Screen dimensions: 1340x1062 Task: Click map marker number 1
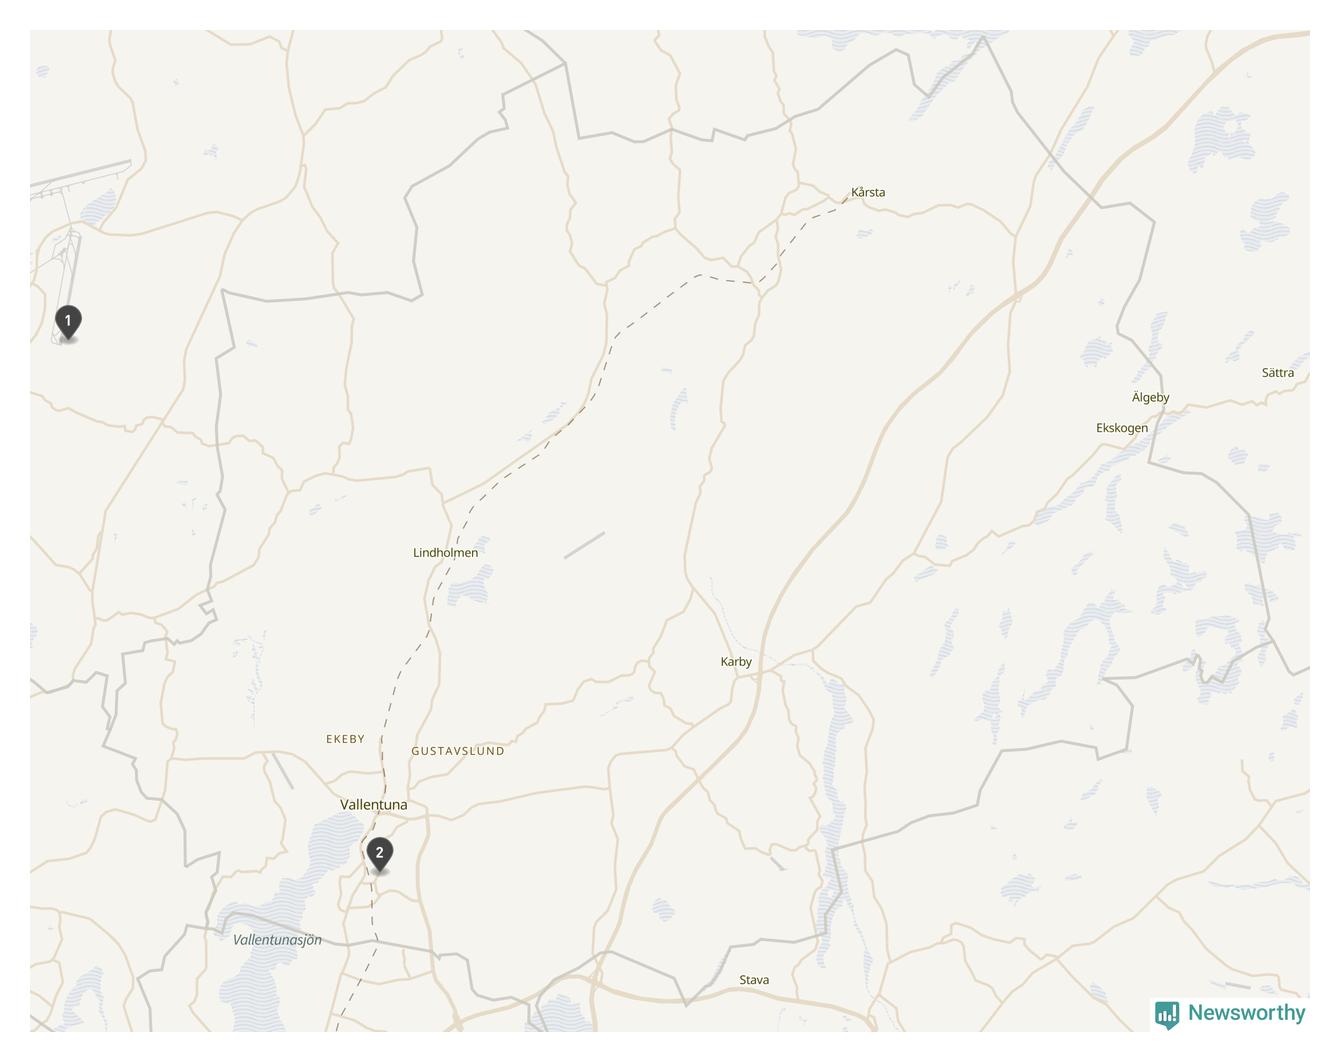[x=68, y=323]
